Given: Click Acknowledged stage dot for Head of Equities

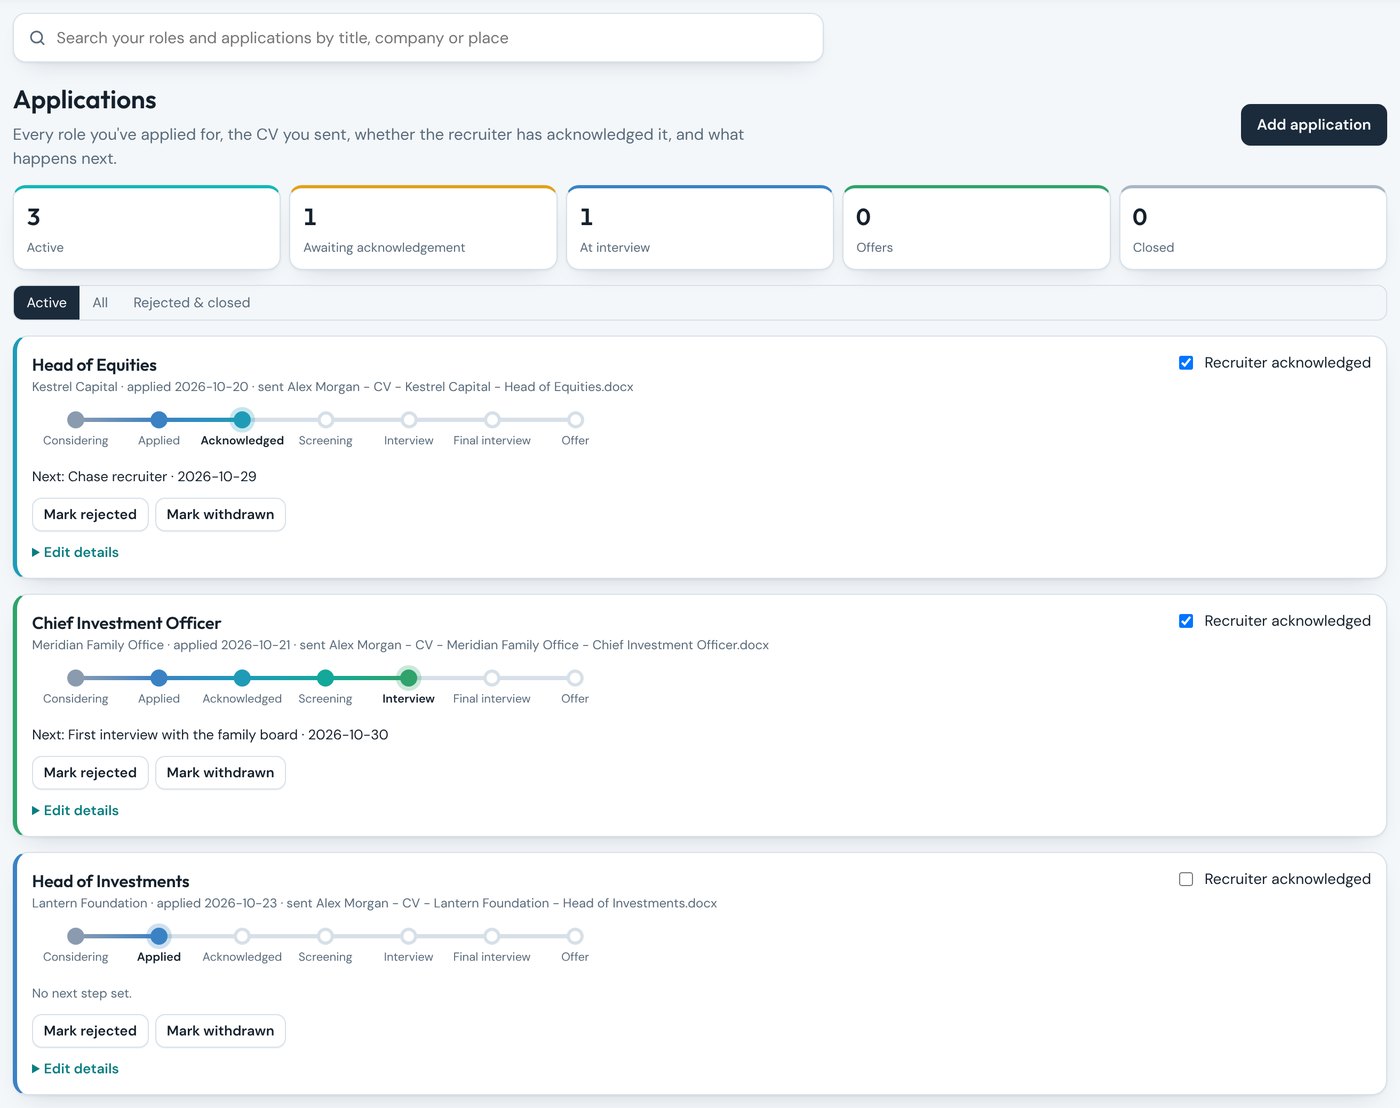Looking at the screenshot, I should 242,420.
